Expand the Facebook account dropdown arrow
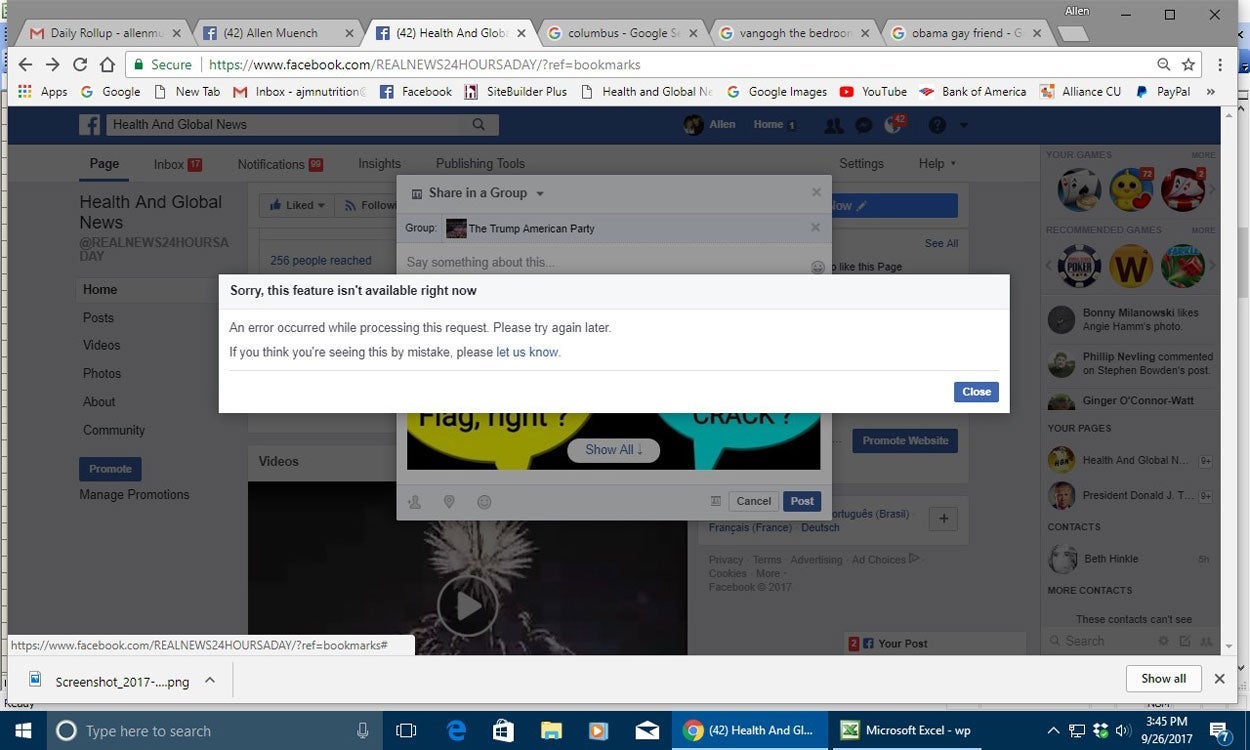 964,125
